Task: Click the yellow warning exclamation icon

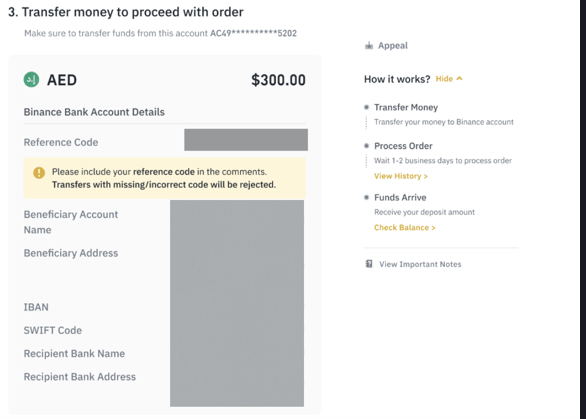Action: click(39, 173)
